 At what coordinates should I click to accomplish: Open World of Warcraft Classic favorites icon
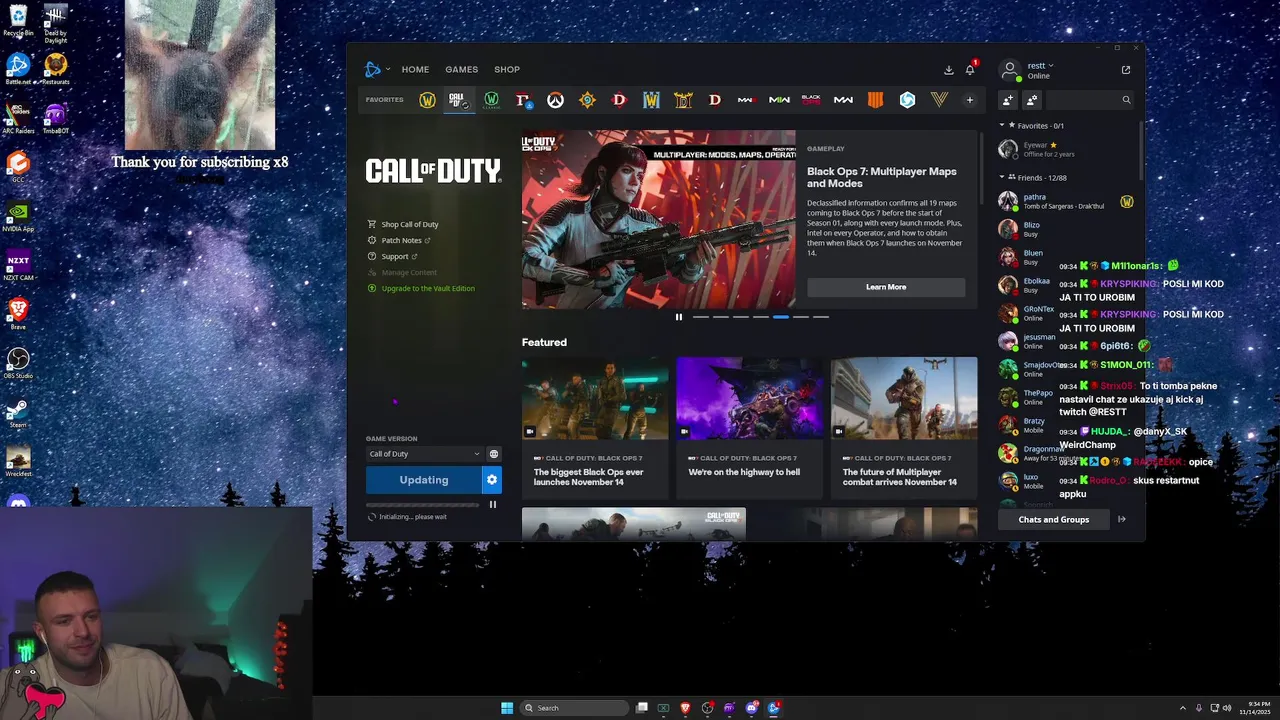(x=491, y=100)
